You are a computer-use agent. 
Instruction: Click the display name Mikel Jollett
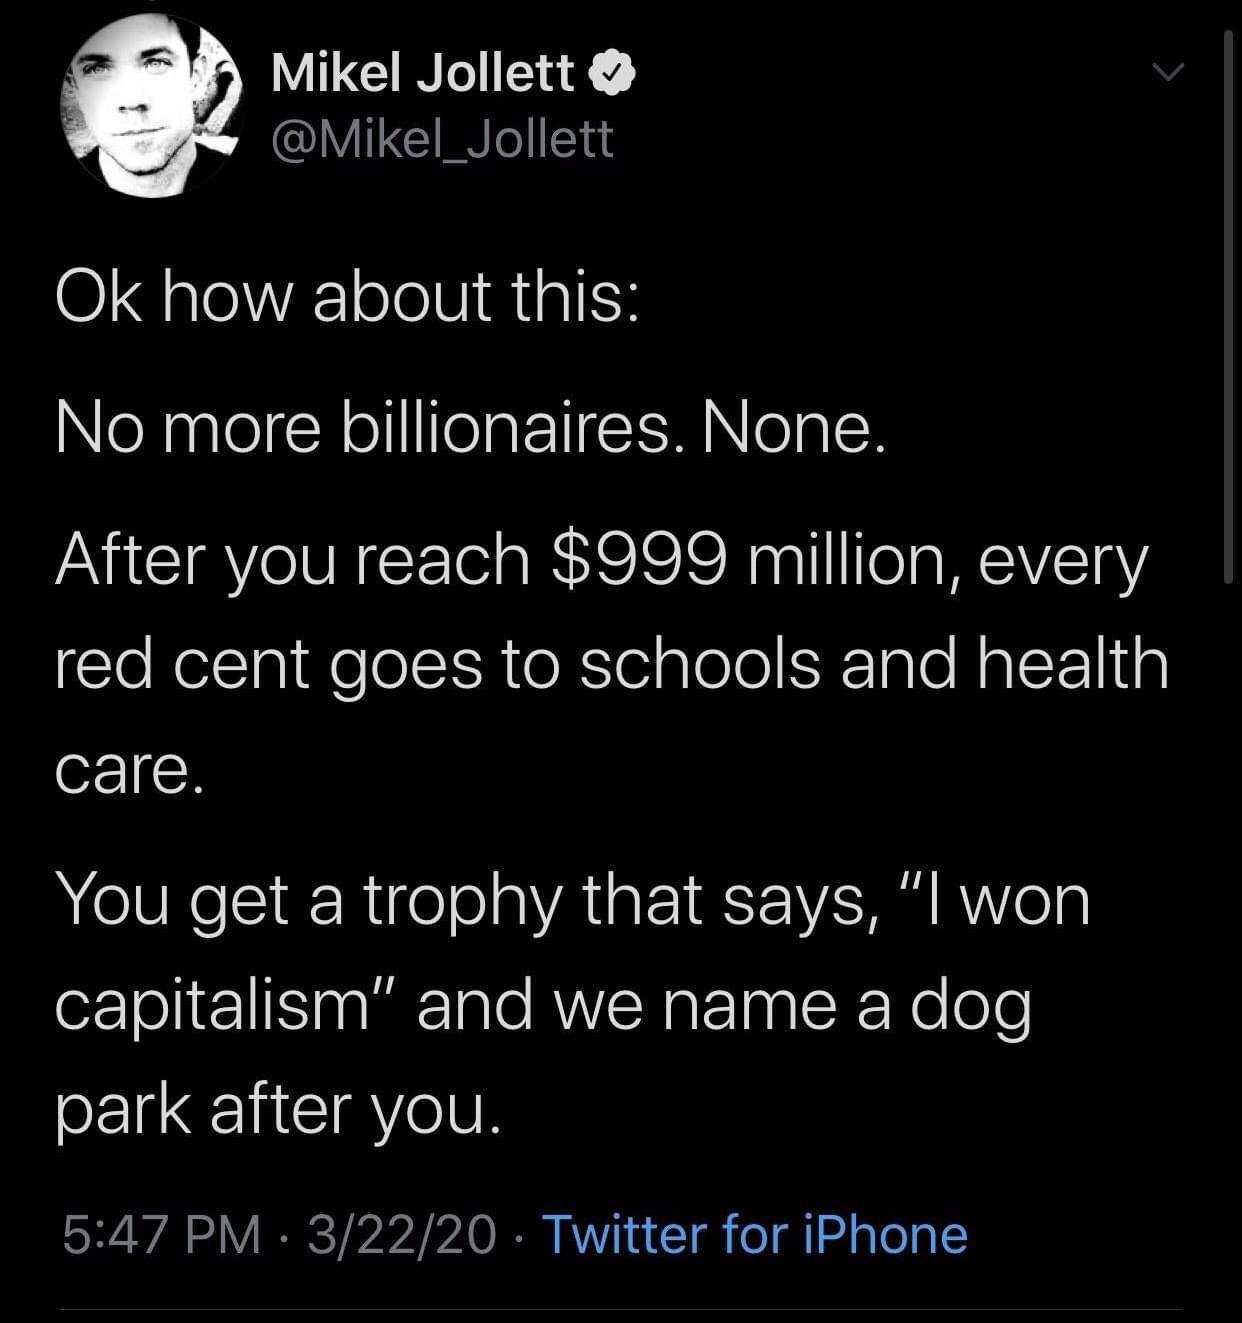(x=422, y=73)
